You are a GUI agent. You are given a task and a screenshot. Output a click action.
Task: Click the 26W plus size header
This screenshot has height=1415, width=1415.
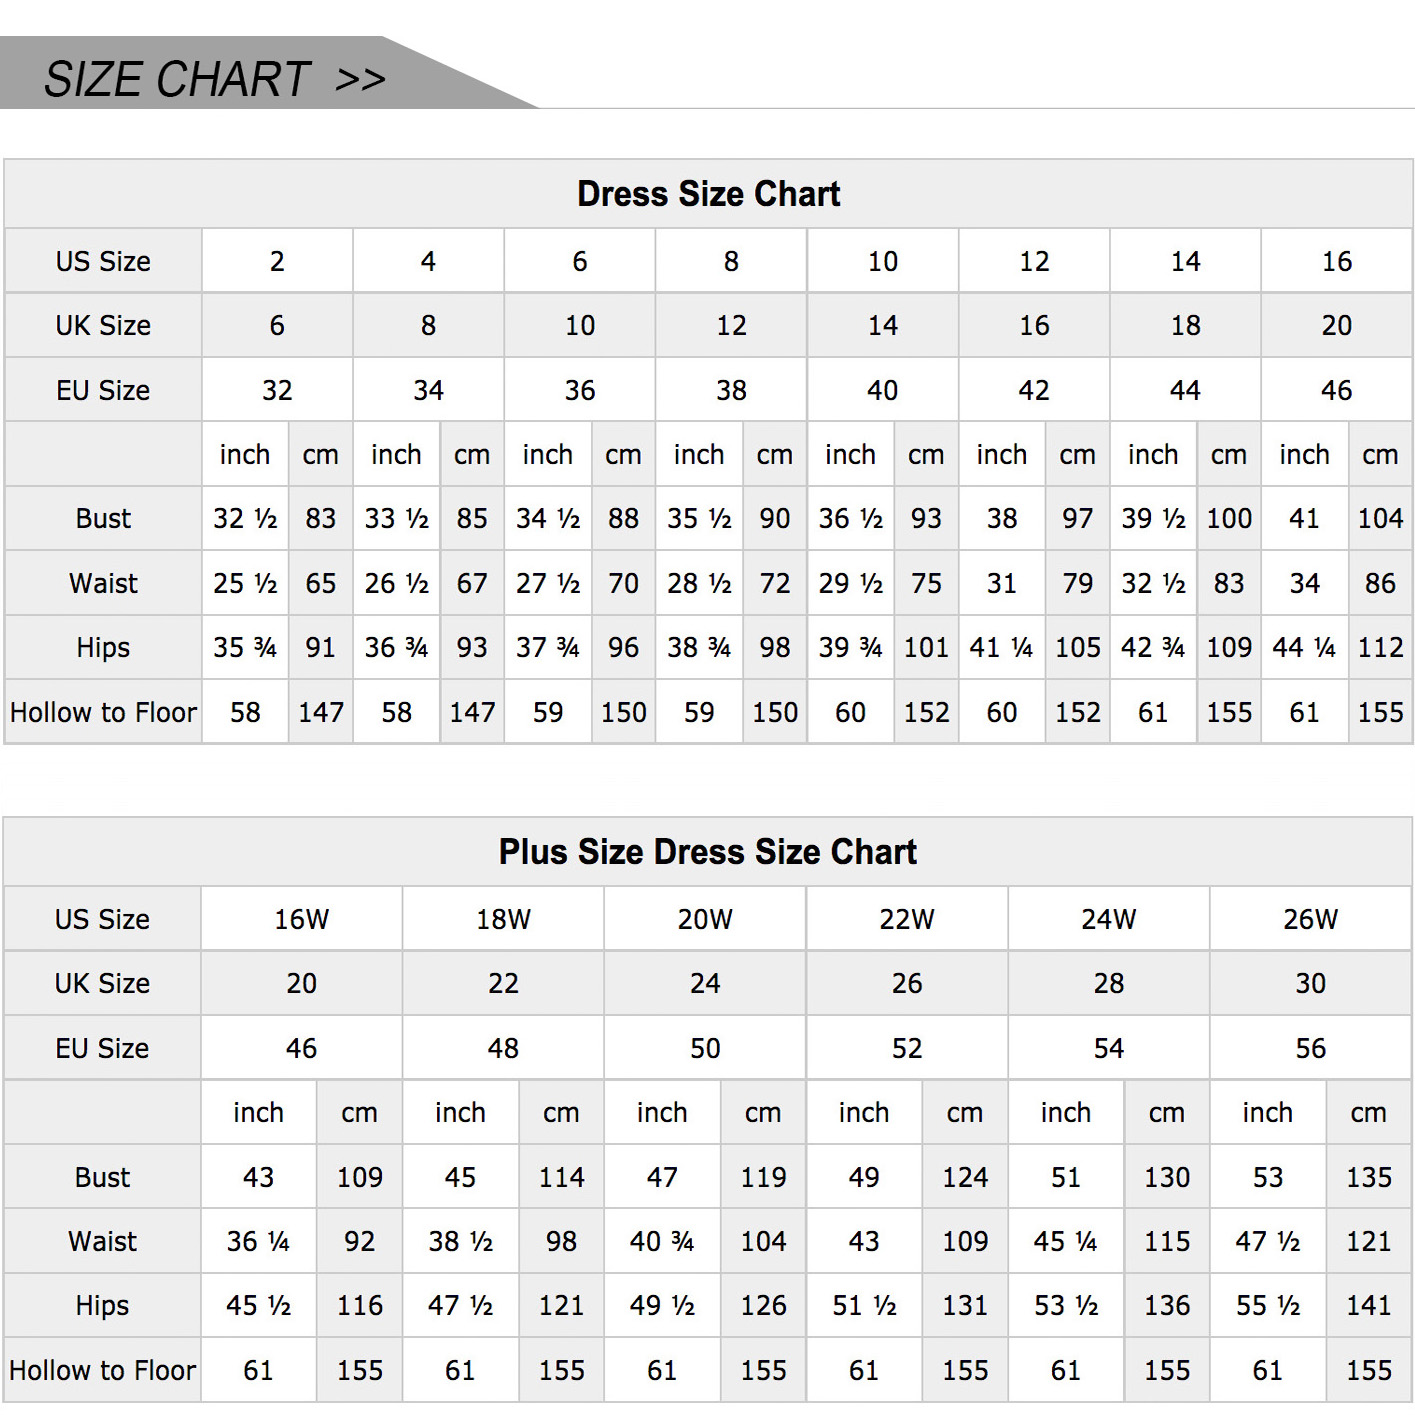(1310, 919)
